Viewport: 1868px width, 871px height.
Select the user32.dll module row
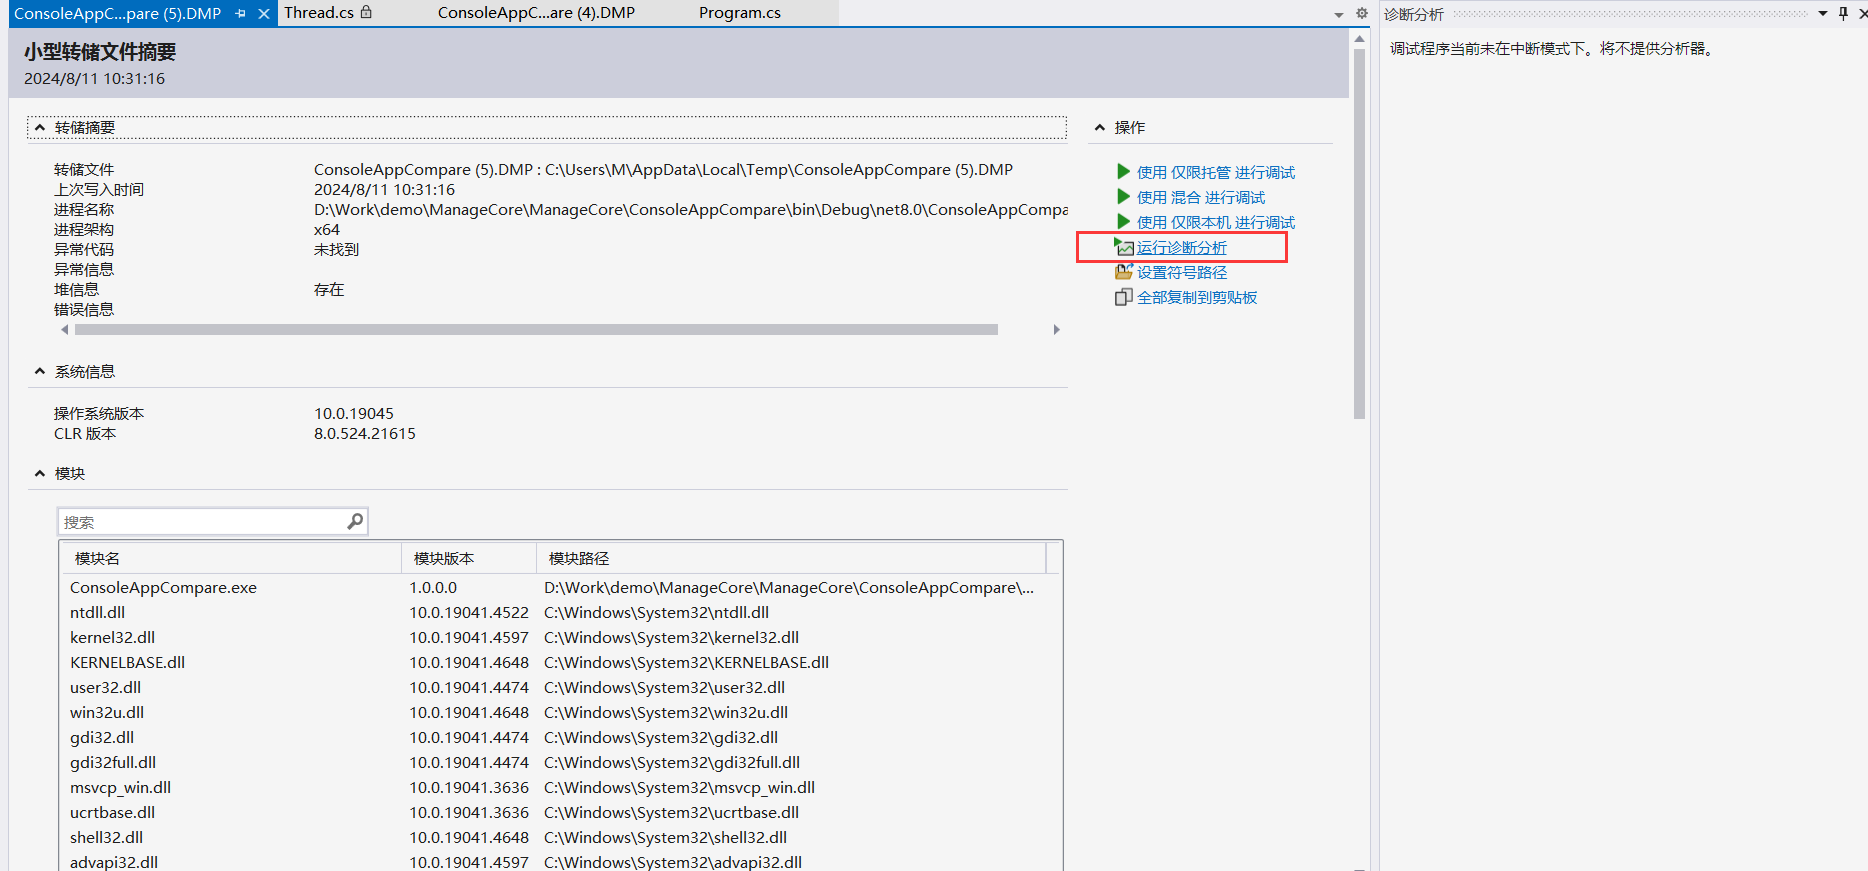[560, 687]
